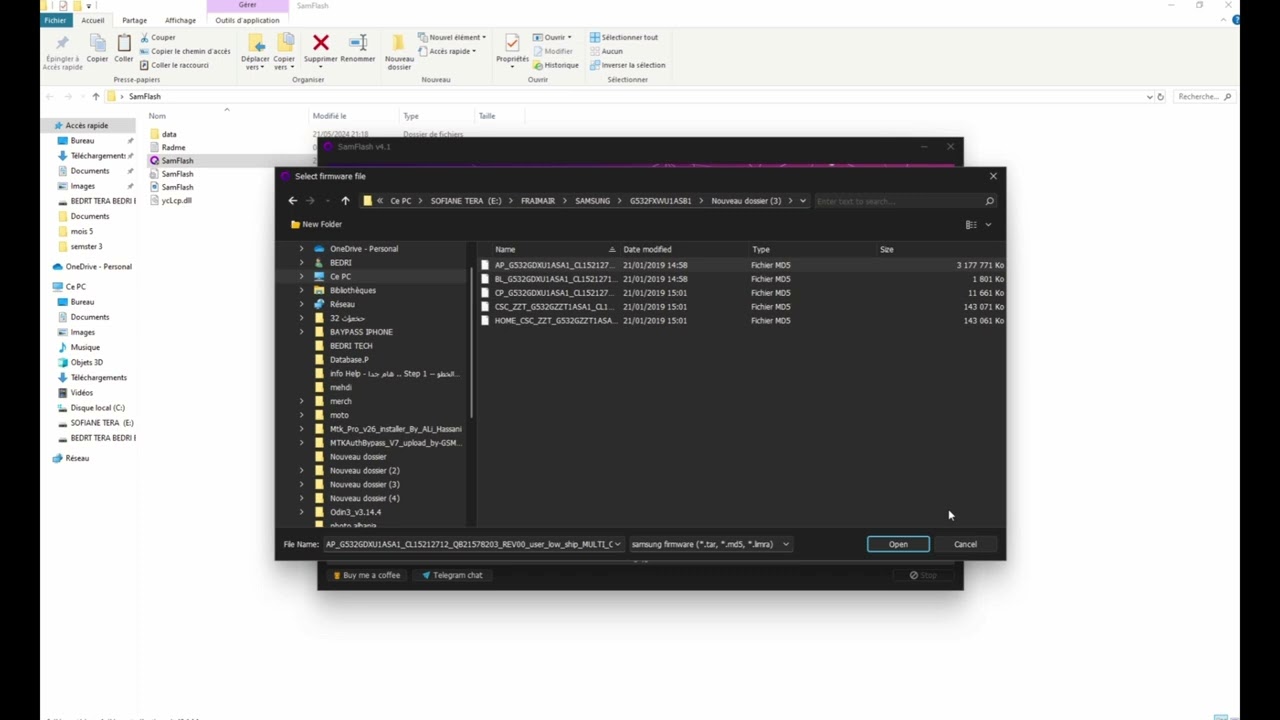This screenshot has height=720, width=1280.
Task: Click Sélectionner tout in ribbon
Action: pos(623,37)
